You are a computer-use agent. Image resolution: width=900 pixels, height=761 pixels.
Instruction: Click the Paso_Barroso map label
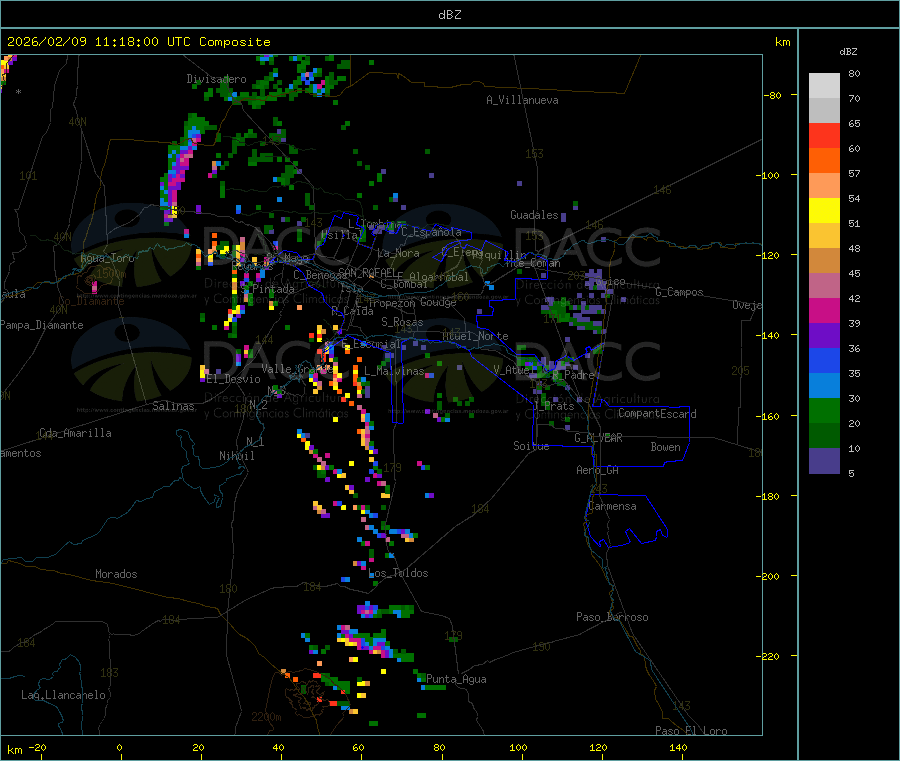click(612, 618)
